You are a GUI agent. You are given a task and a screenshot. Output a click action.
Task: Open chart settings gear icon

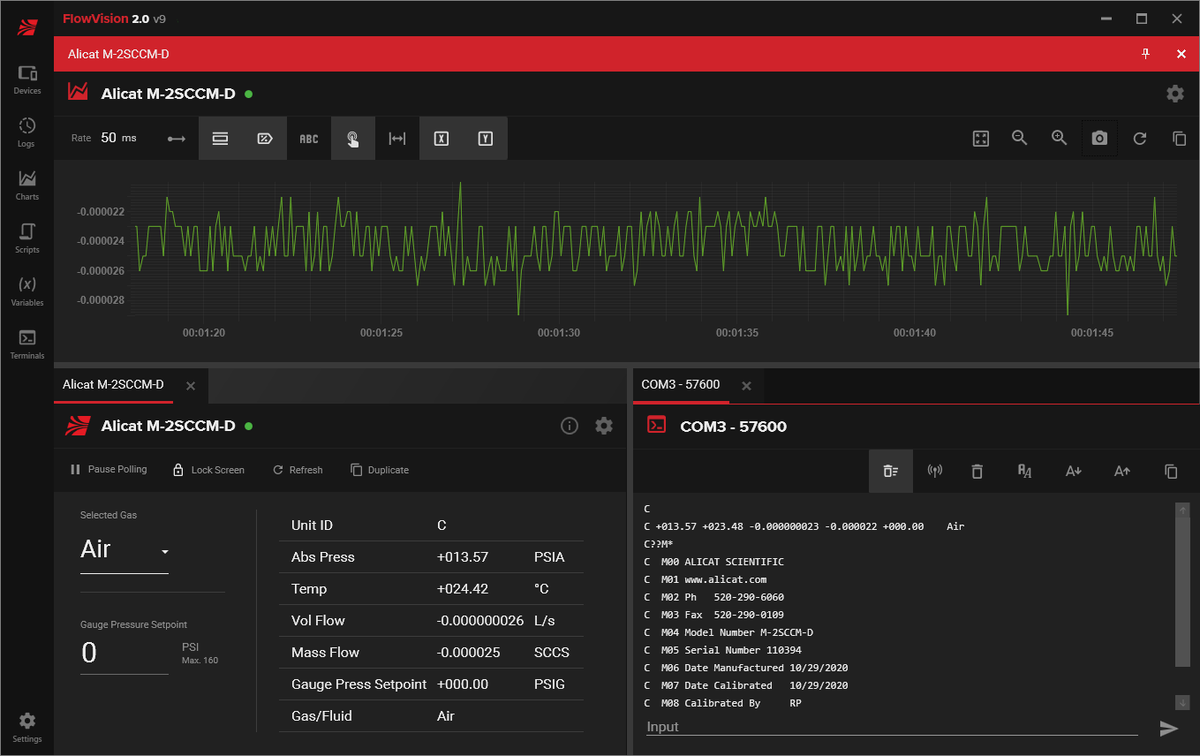[1175, 94]
